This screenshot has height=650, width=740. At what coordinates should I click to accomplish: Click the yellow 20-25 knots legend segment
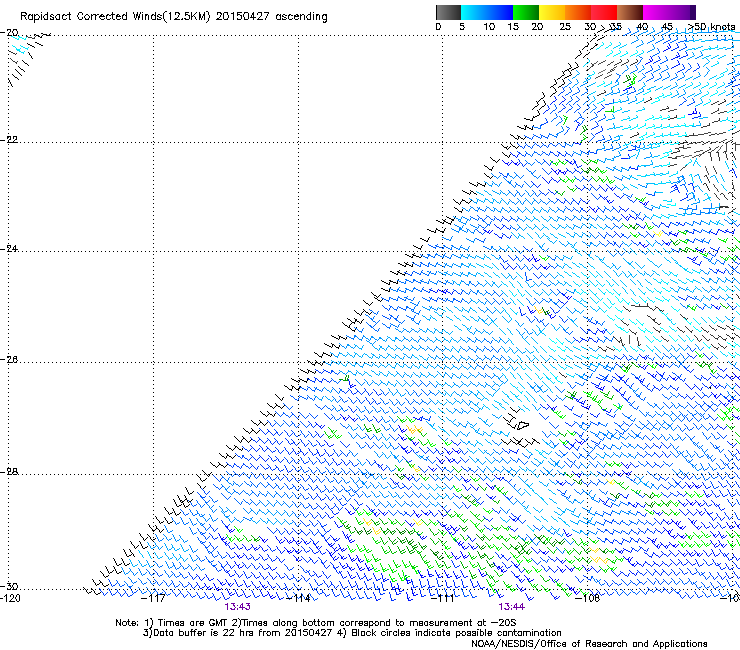click(552, 12)
